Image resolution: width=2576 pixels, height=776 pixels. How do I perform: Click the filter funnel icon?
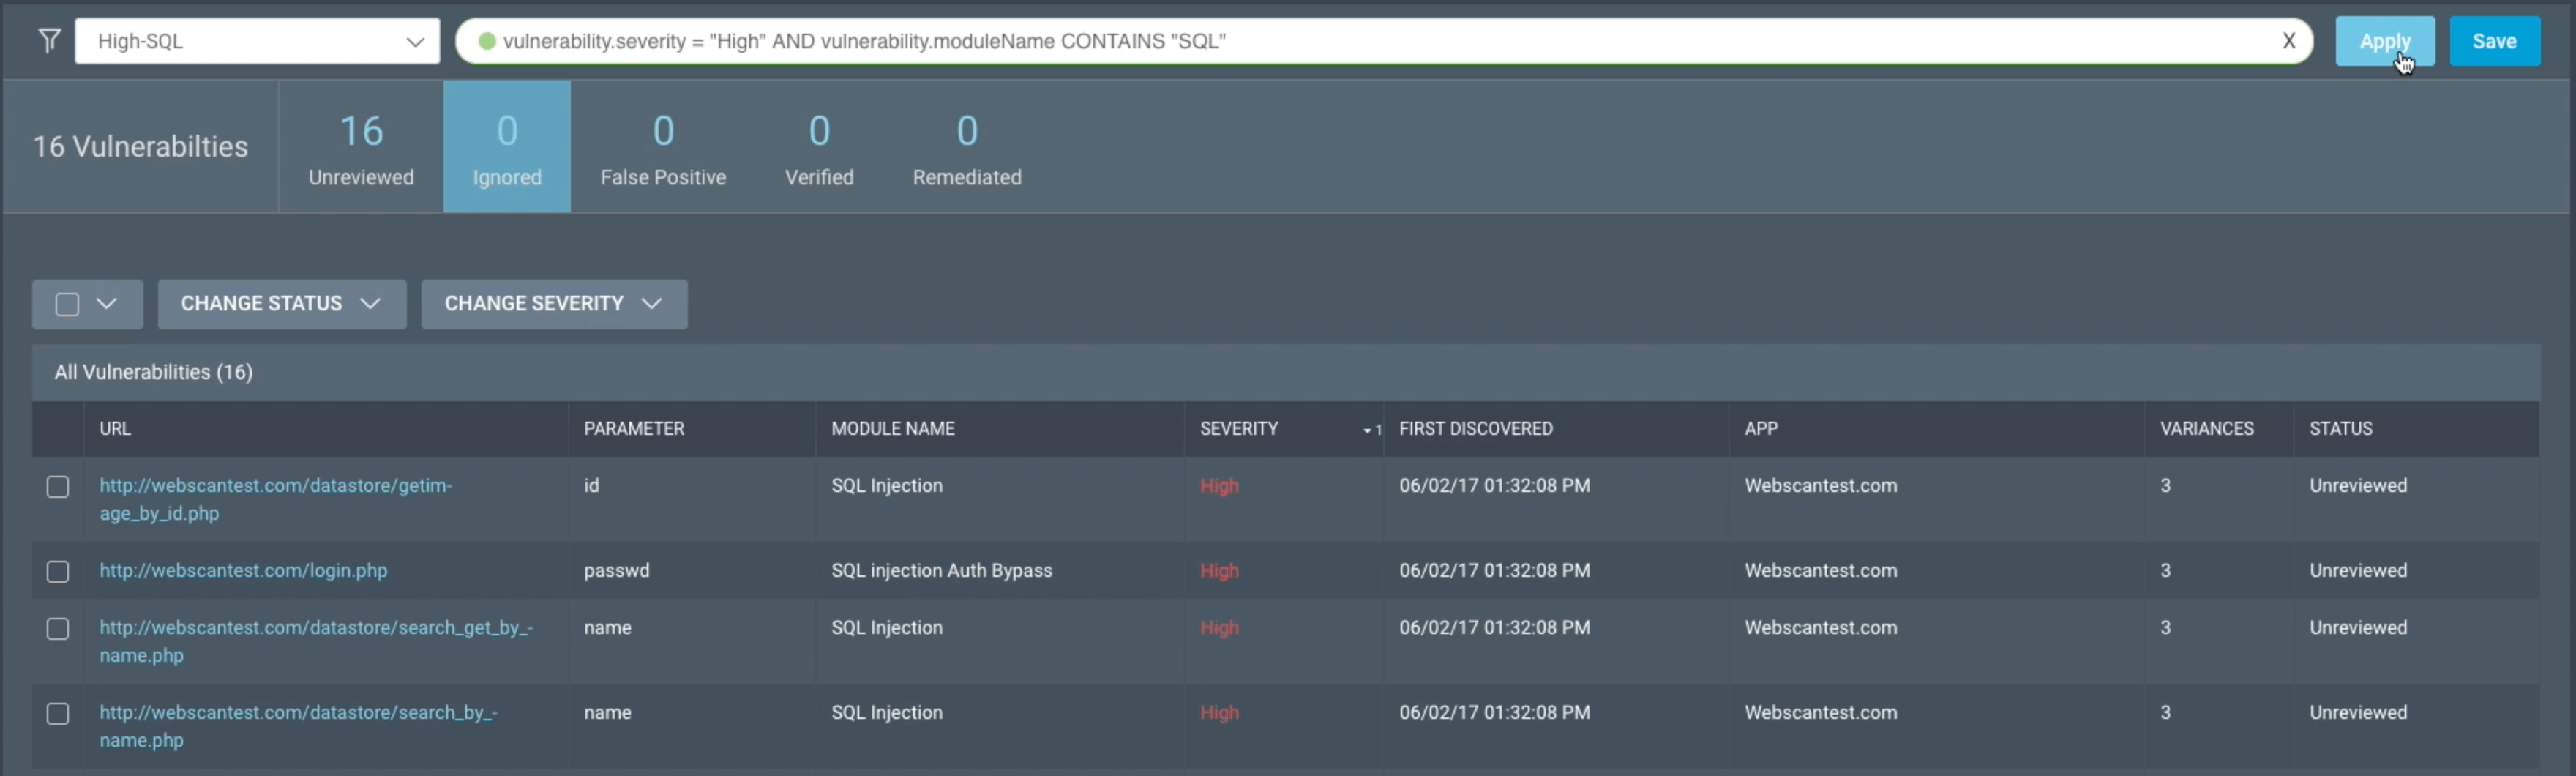49,41
